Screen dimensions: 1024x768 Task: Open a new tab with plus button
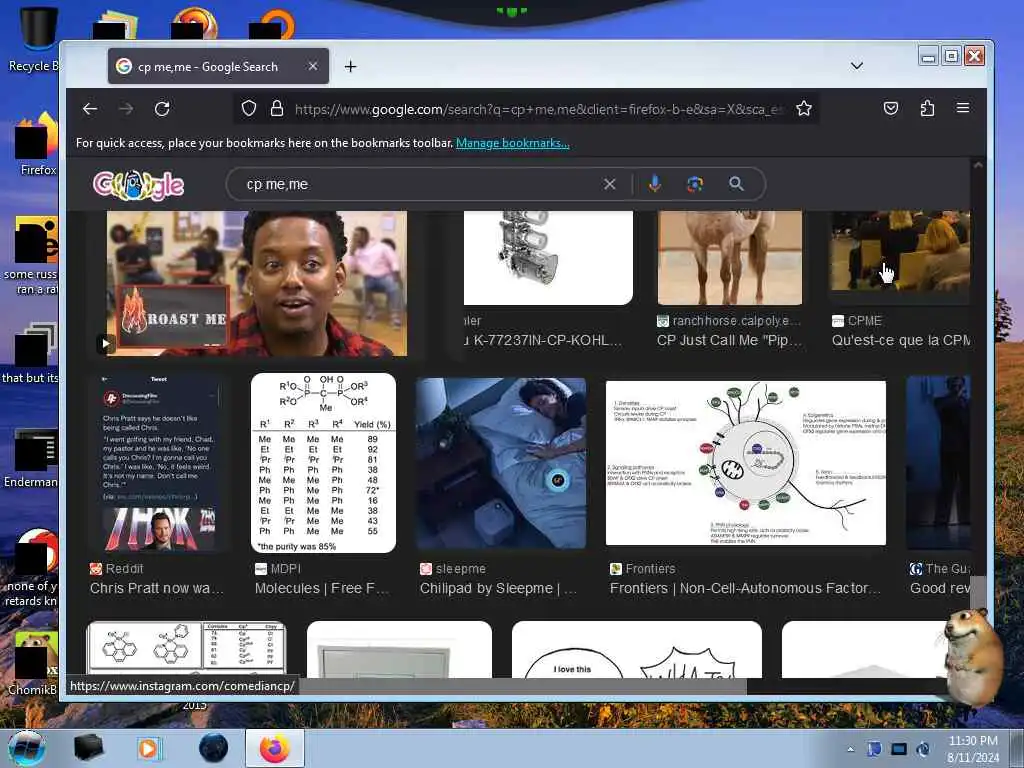(351, 67)
